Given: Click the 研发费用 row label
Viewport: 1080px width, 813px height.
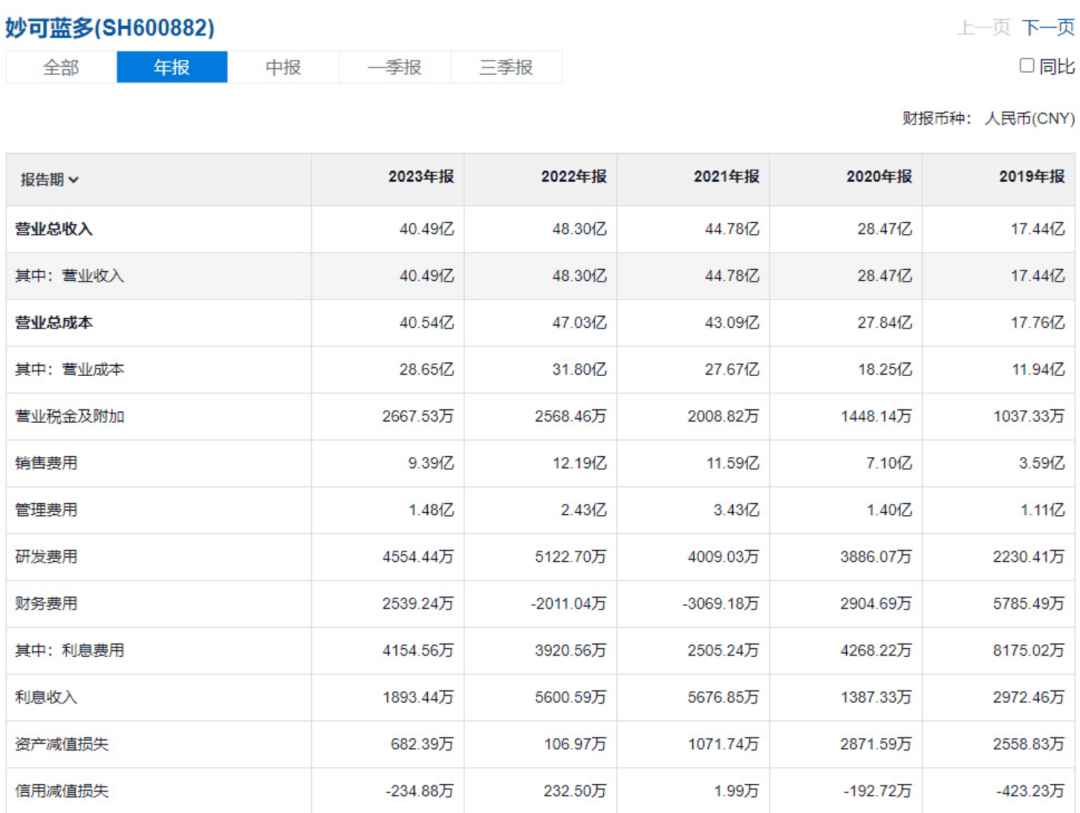Looking at the screenshot, I should pos(46,557).
